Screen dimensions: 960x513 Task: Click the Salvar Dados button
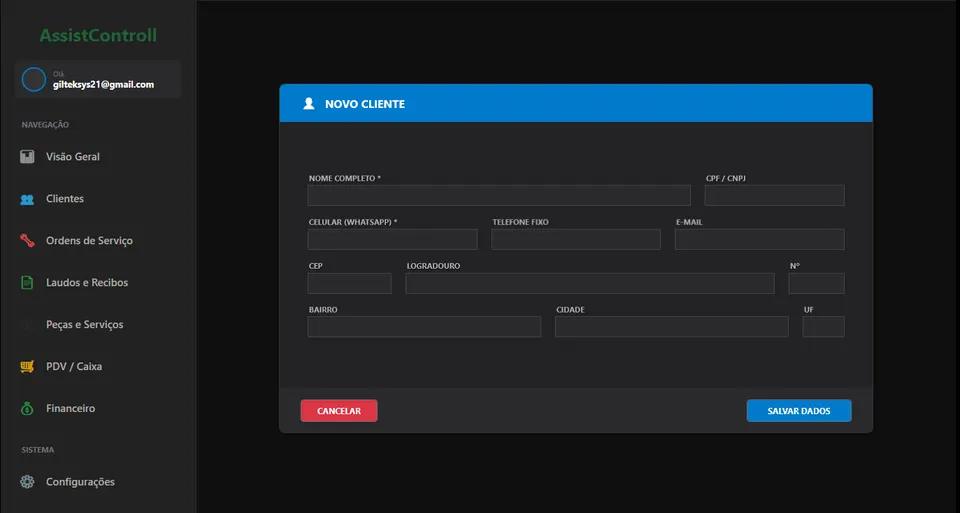[799, 411]
